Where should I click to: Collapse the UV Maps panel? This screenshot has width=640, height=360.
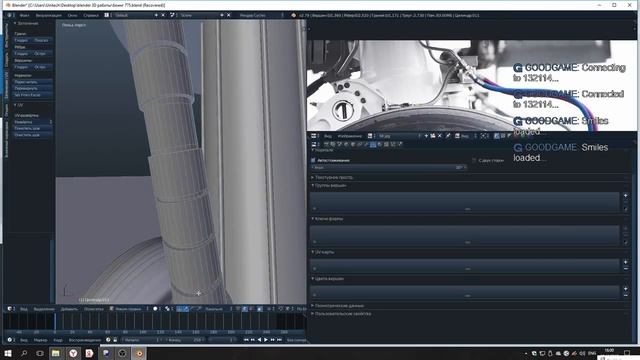[323, 252]
